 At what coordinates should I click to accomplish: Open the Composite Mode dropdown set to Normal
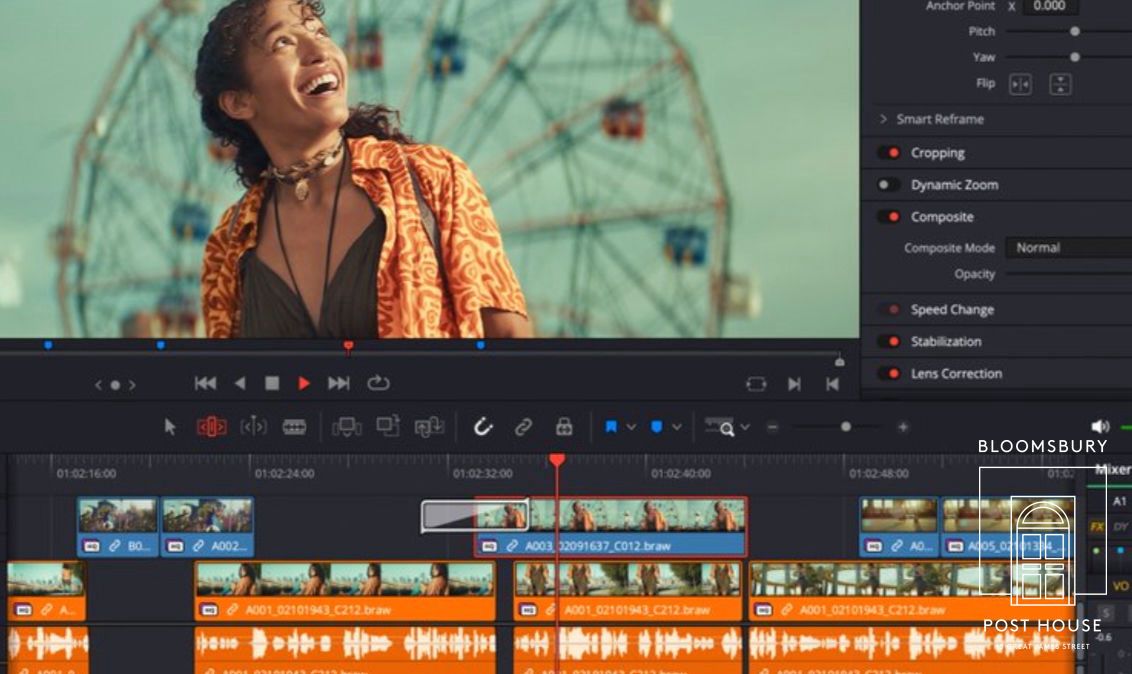coord(1063,247)
